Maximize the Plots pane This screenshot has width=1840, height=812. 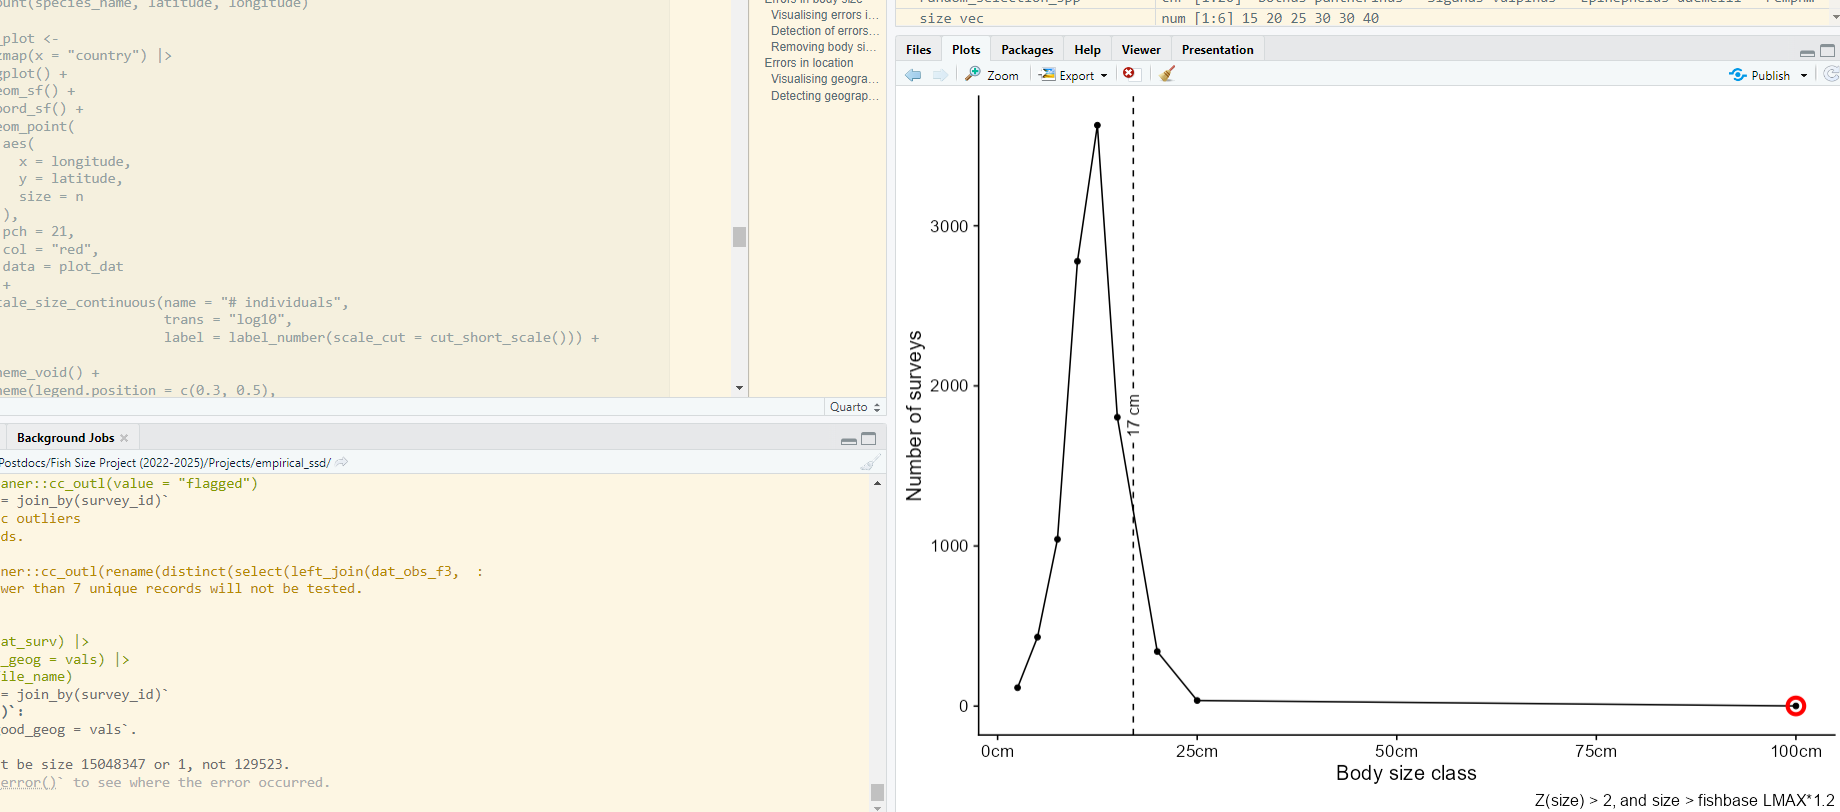pyautogui.click(x=1827, y=50)
